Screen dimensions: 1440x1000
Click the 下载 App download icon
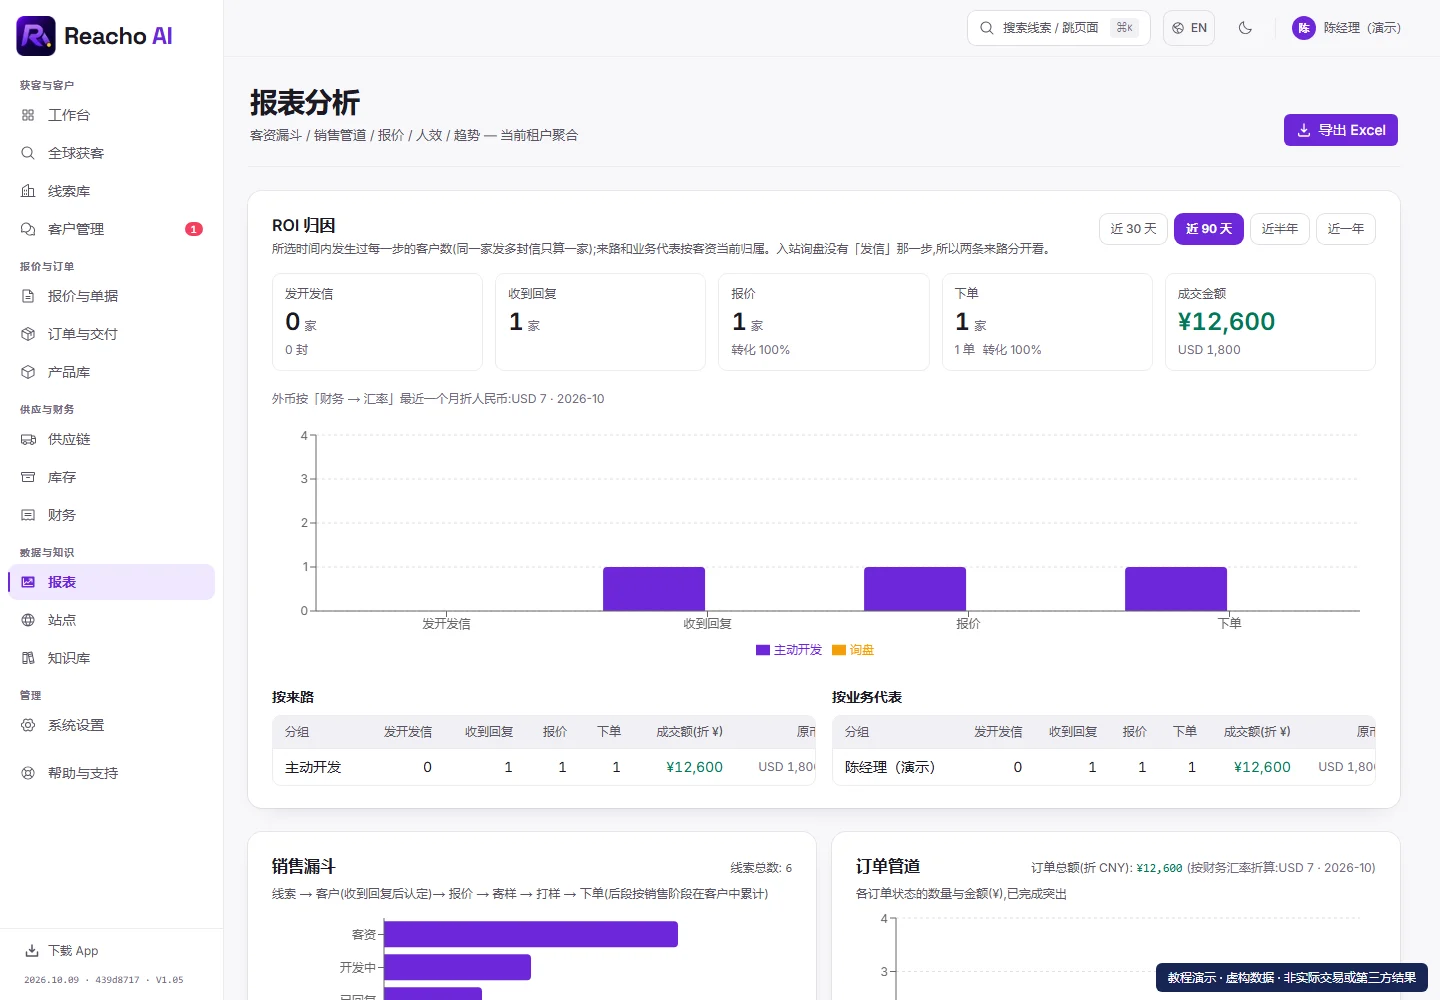32,951
